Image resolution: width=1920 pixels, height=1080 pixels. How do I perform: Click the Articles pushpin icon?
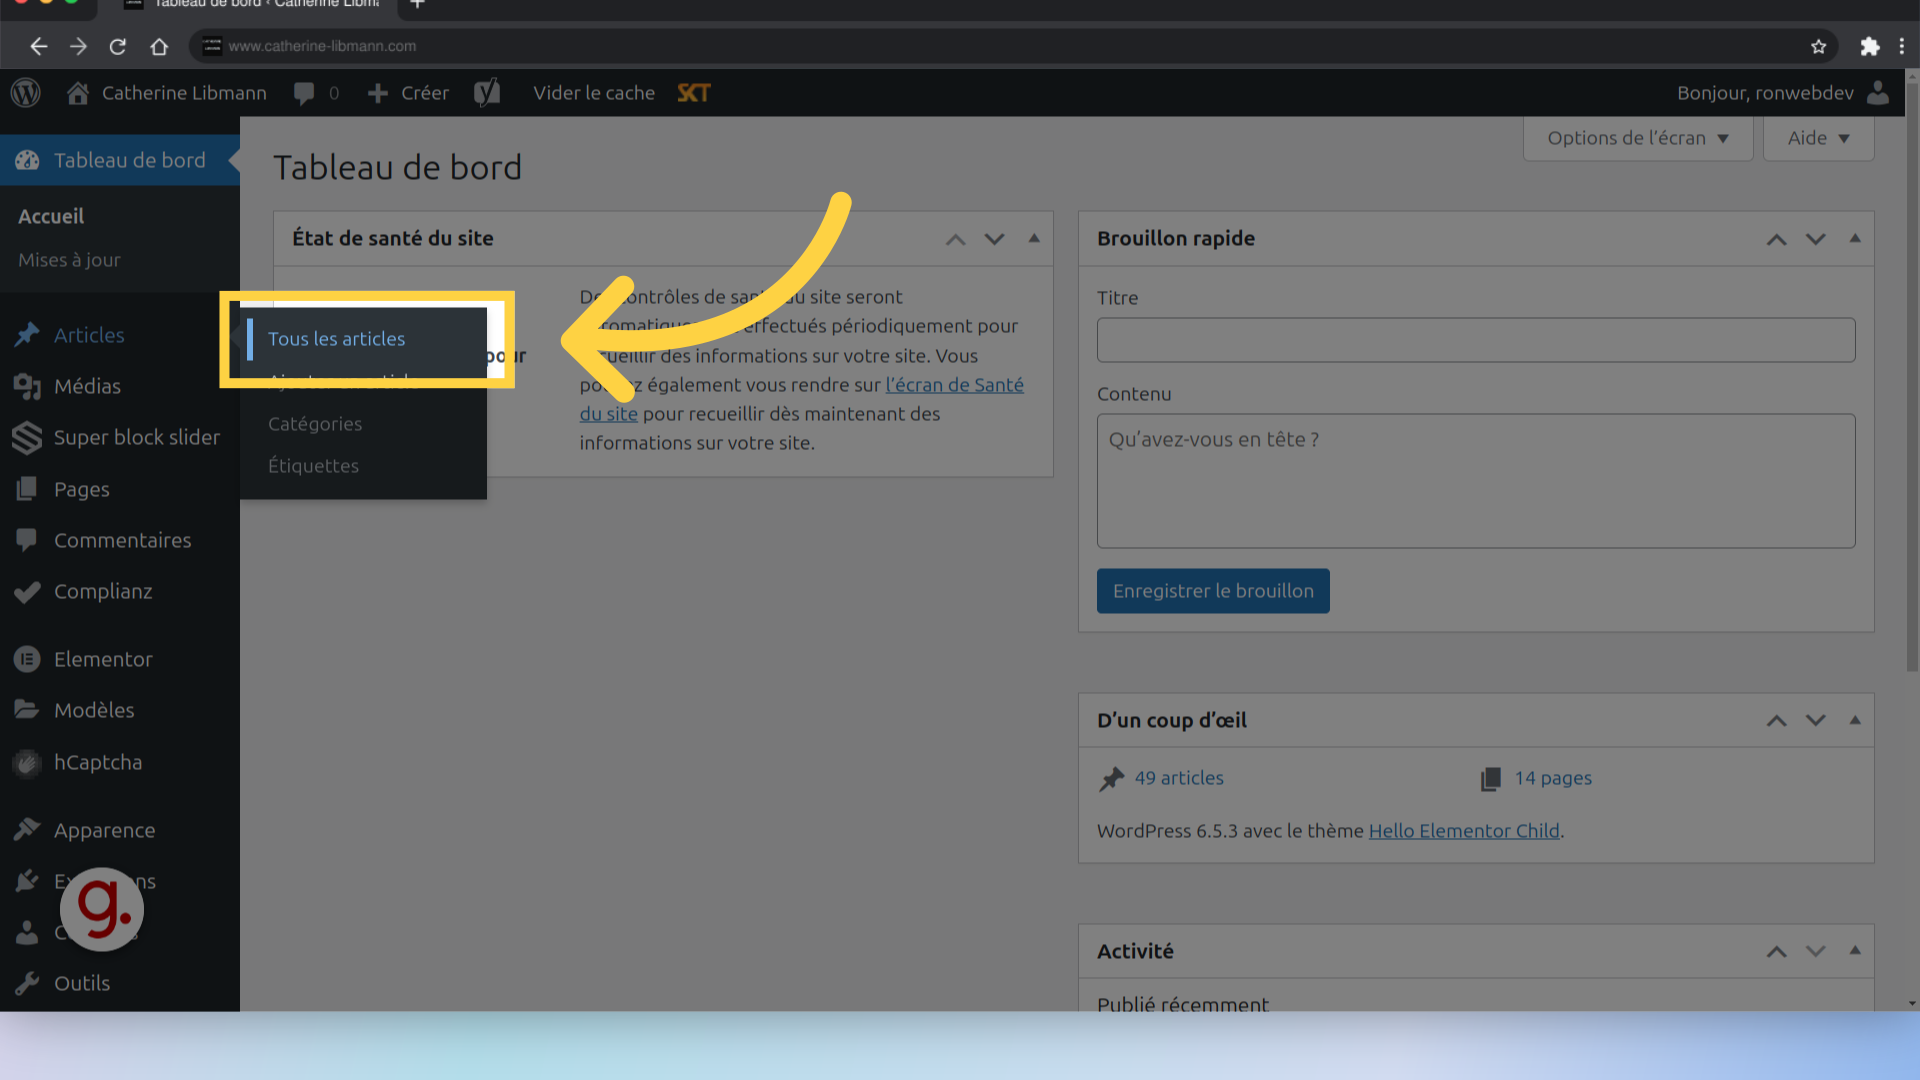[x=27, y=335]
